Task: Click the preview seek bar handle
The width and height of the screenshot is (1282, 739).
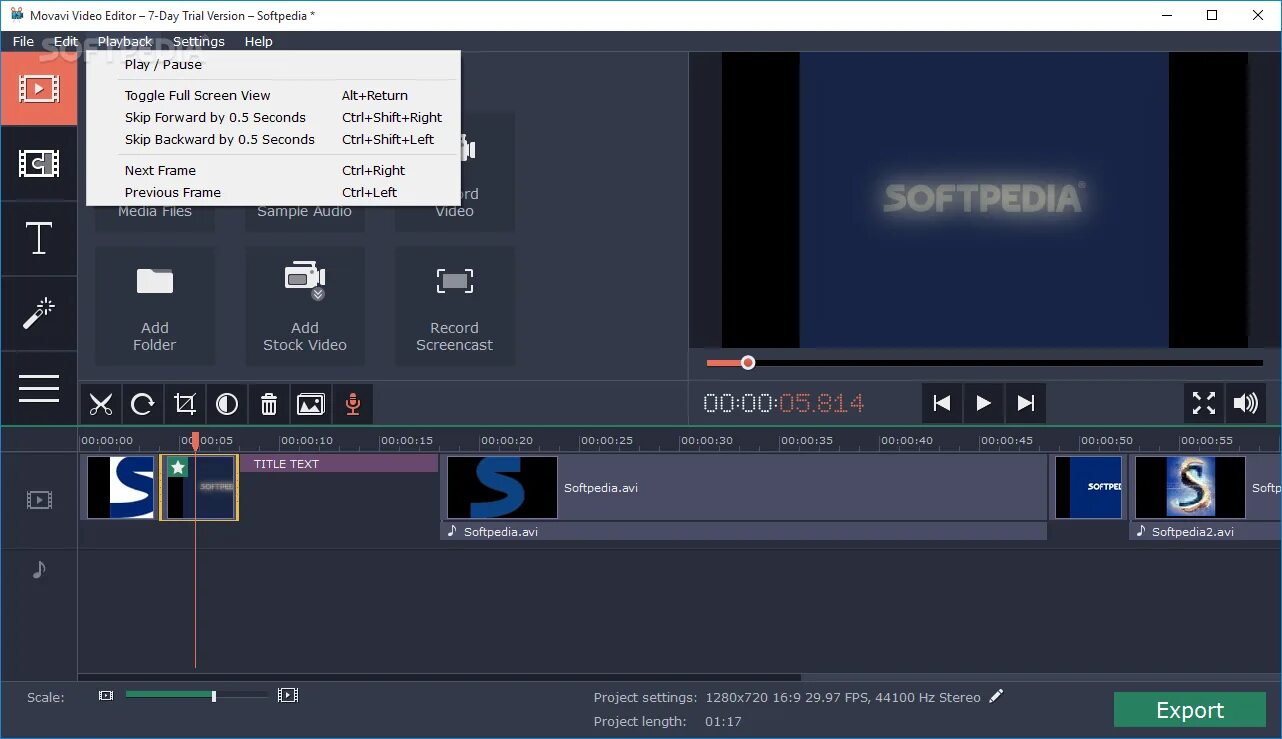Action: 748,363
